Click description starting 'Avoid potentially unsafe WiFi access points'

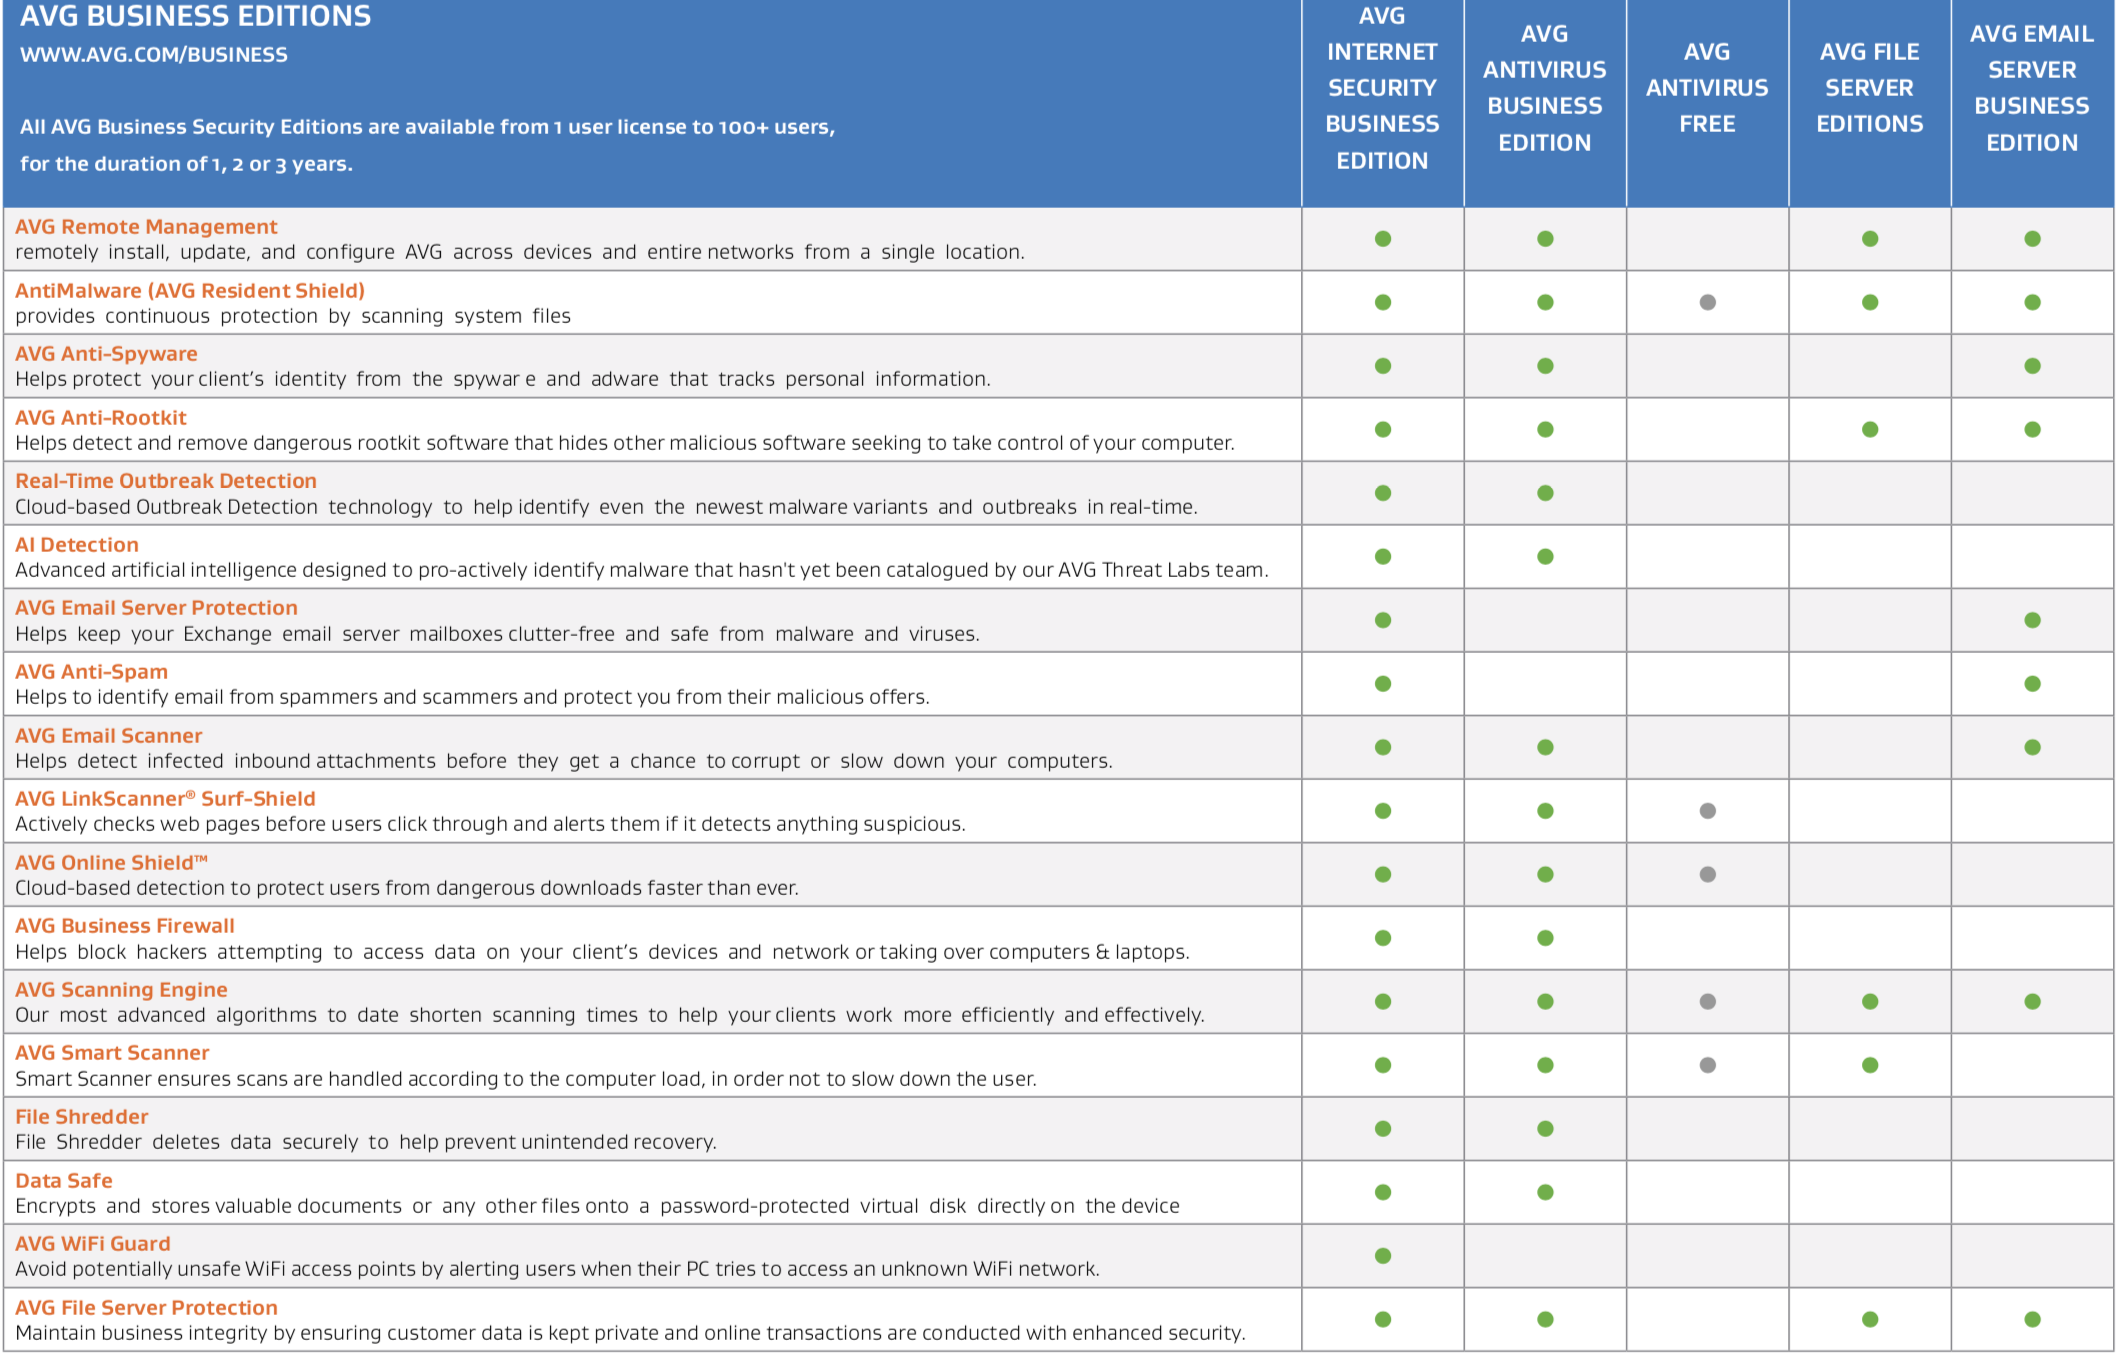pos(557,1269)
